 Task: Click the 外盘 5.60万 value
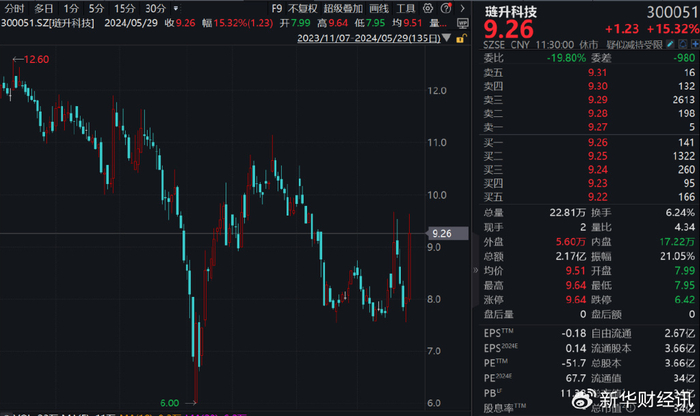571,241
